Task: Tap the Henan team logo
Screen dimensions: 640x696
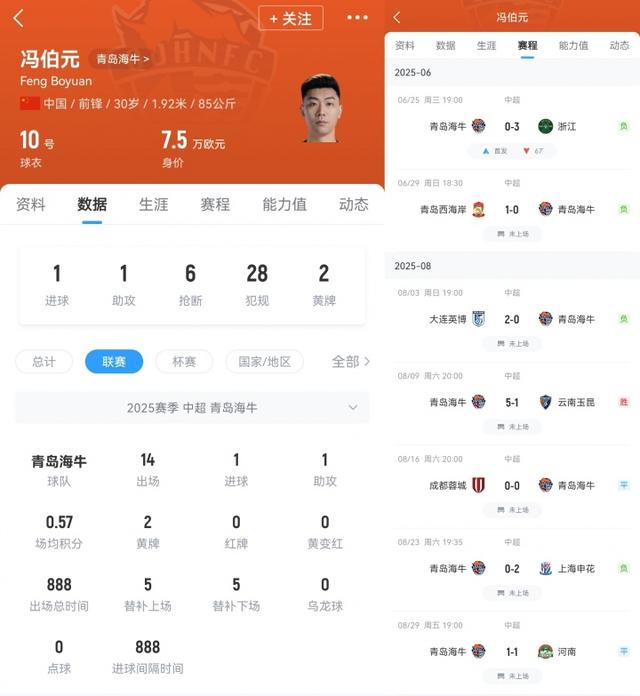Action: point(545,652)
